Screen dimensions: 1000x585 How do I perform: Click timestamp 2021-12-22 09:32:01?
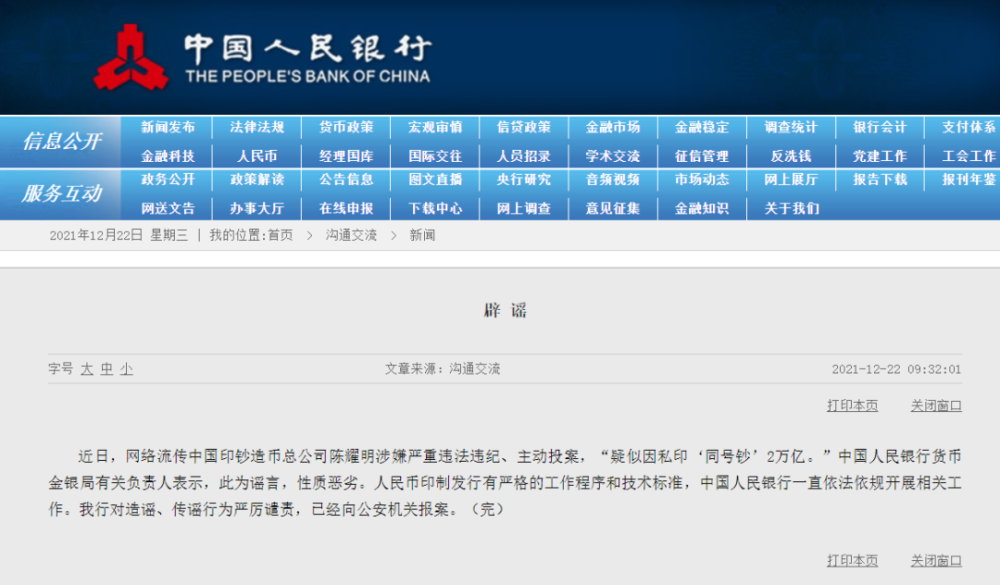pos(896,369)
